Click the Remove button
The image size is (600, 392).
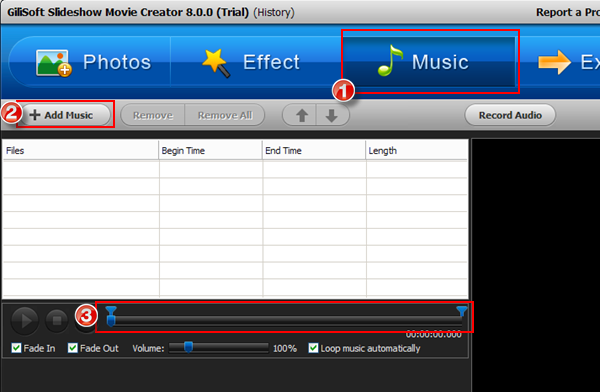(x=153, y=115)
